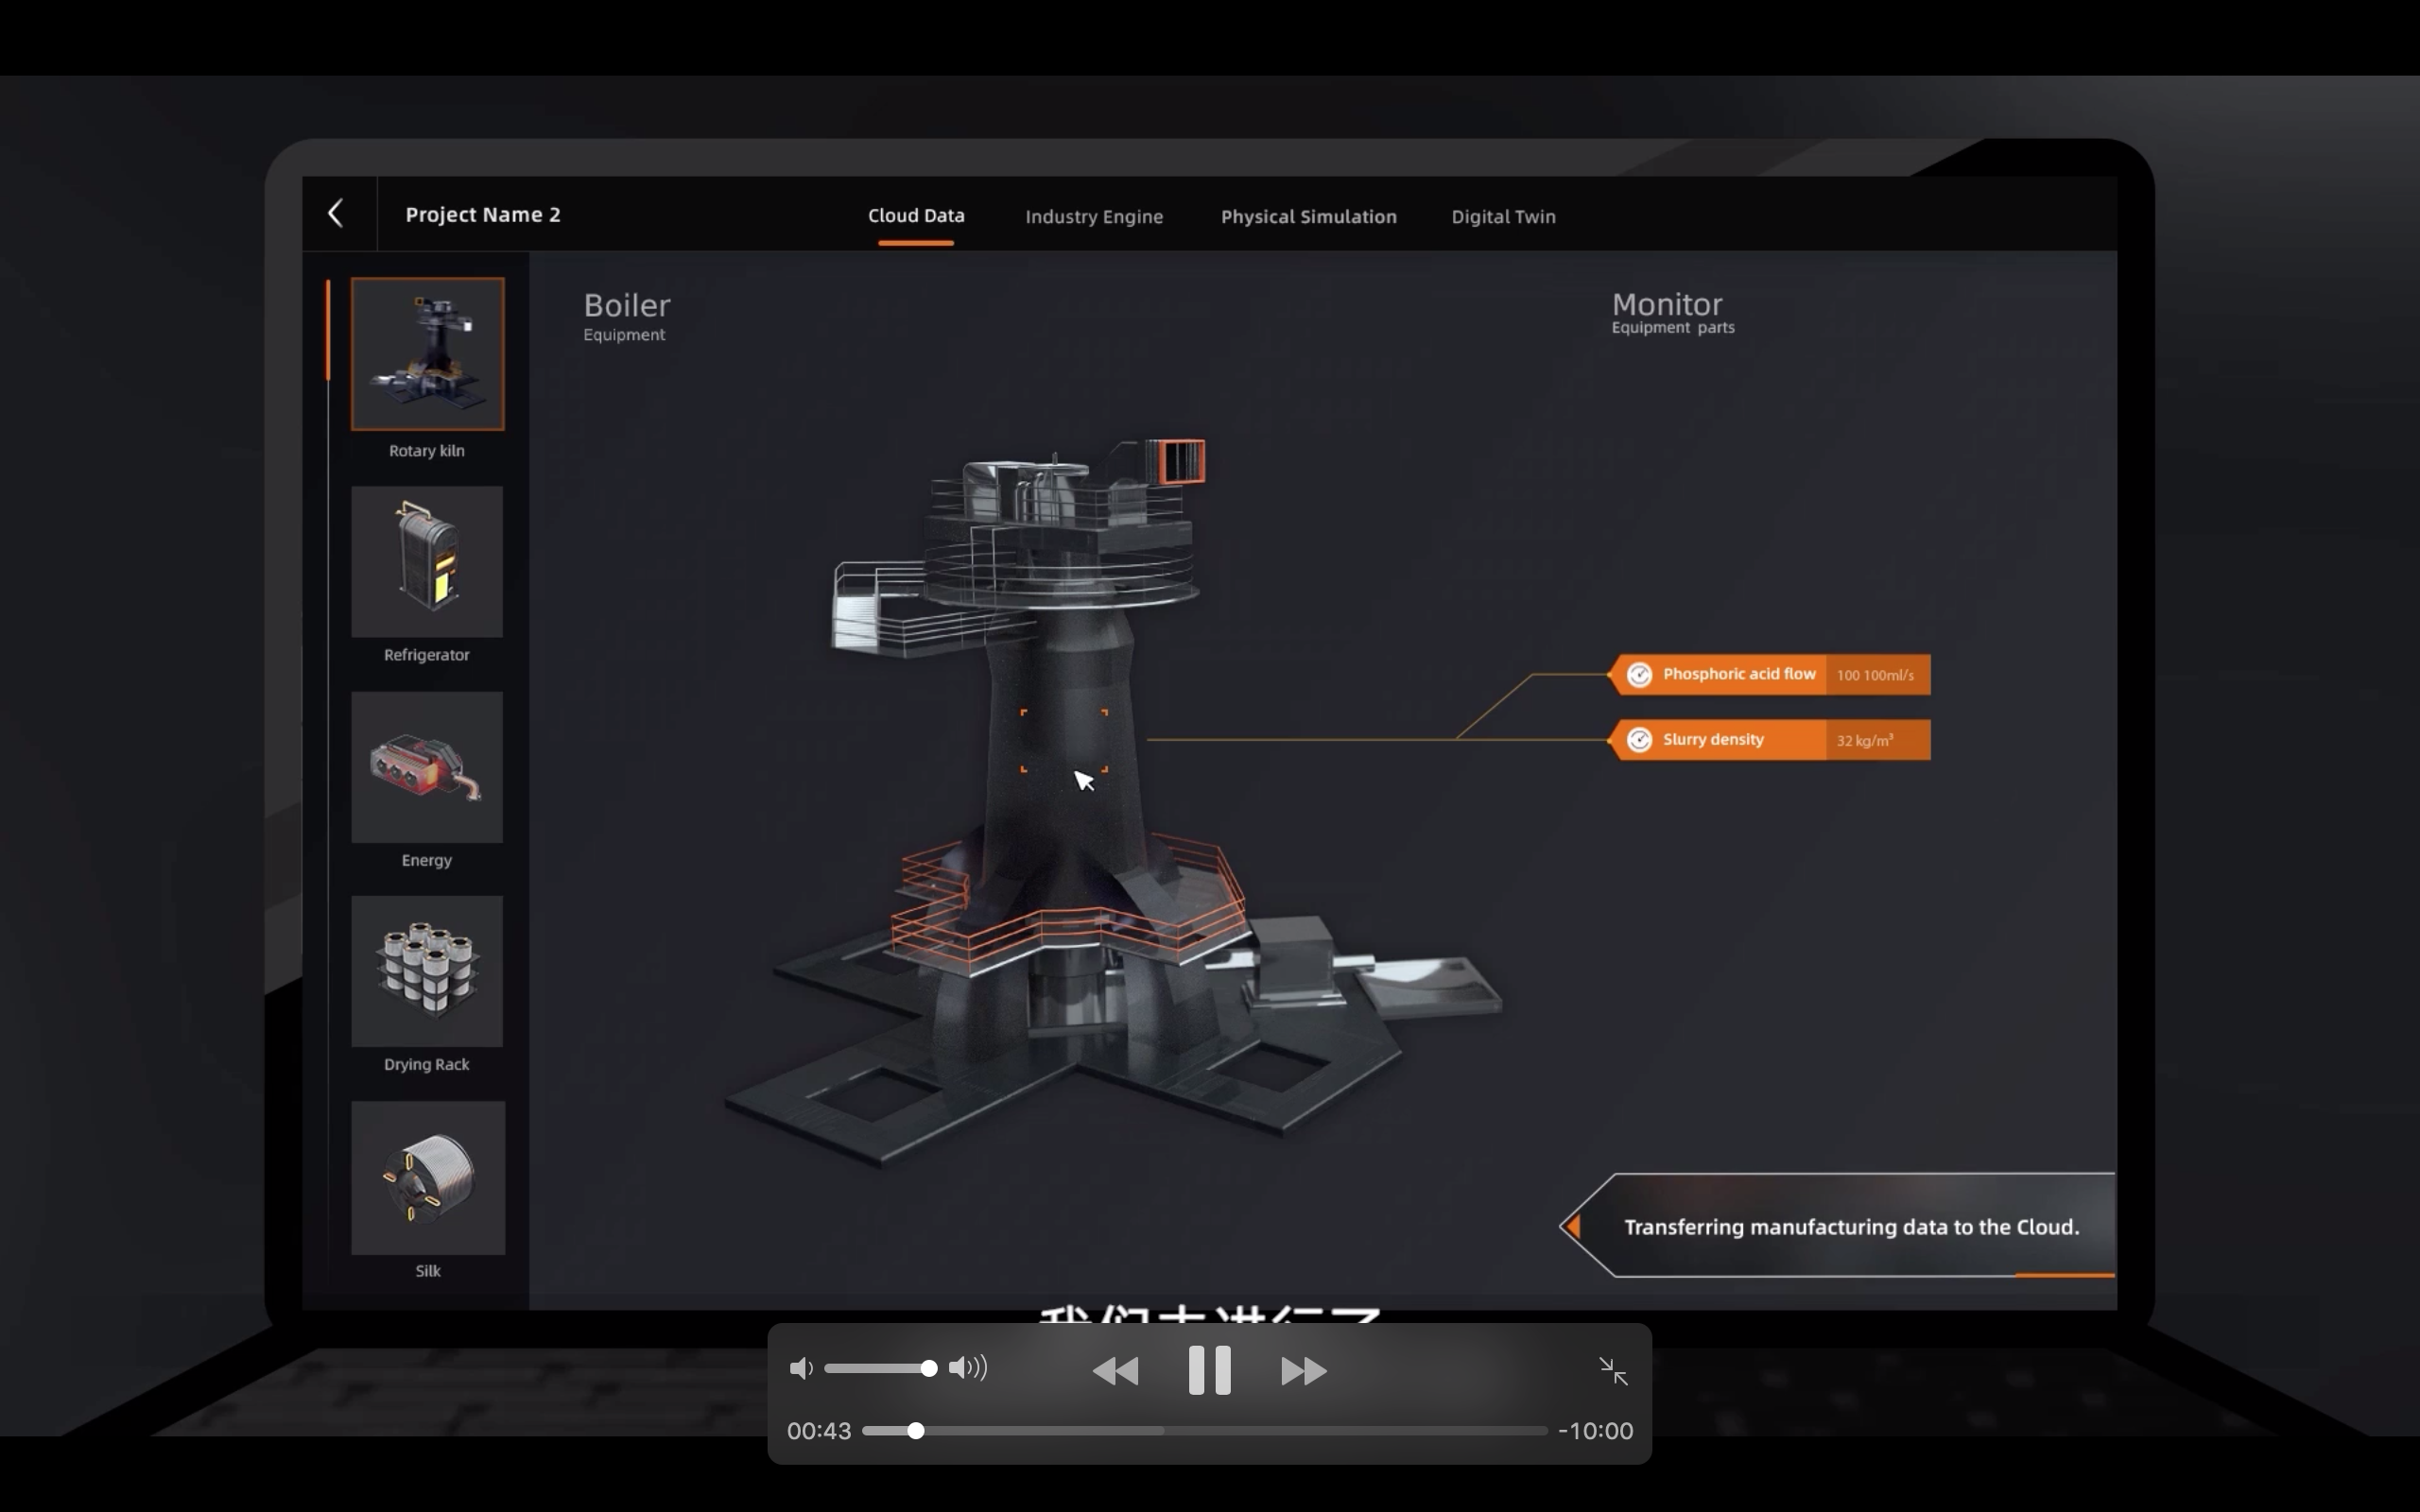Click the video progress scrubber bar

click(x=1205, y=1431)
